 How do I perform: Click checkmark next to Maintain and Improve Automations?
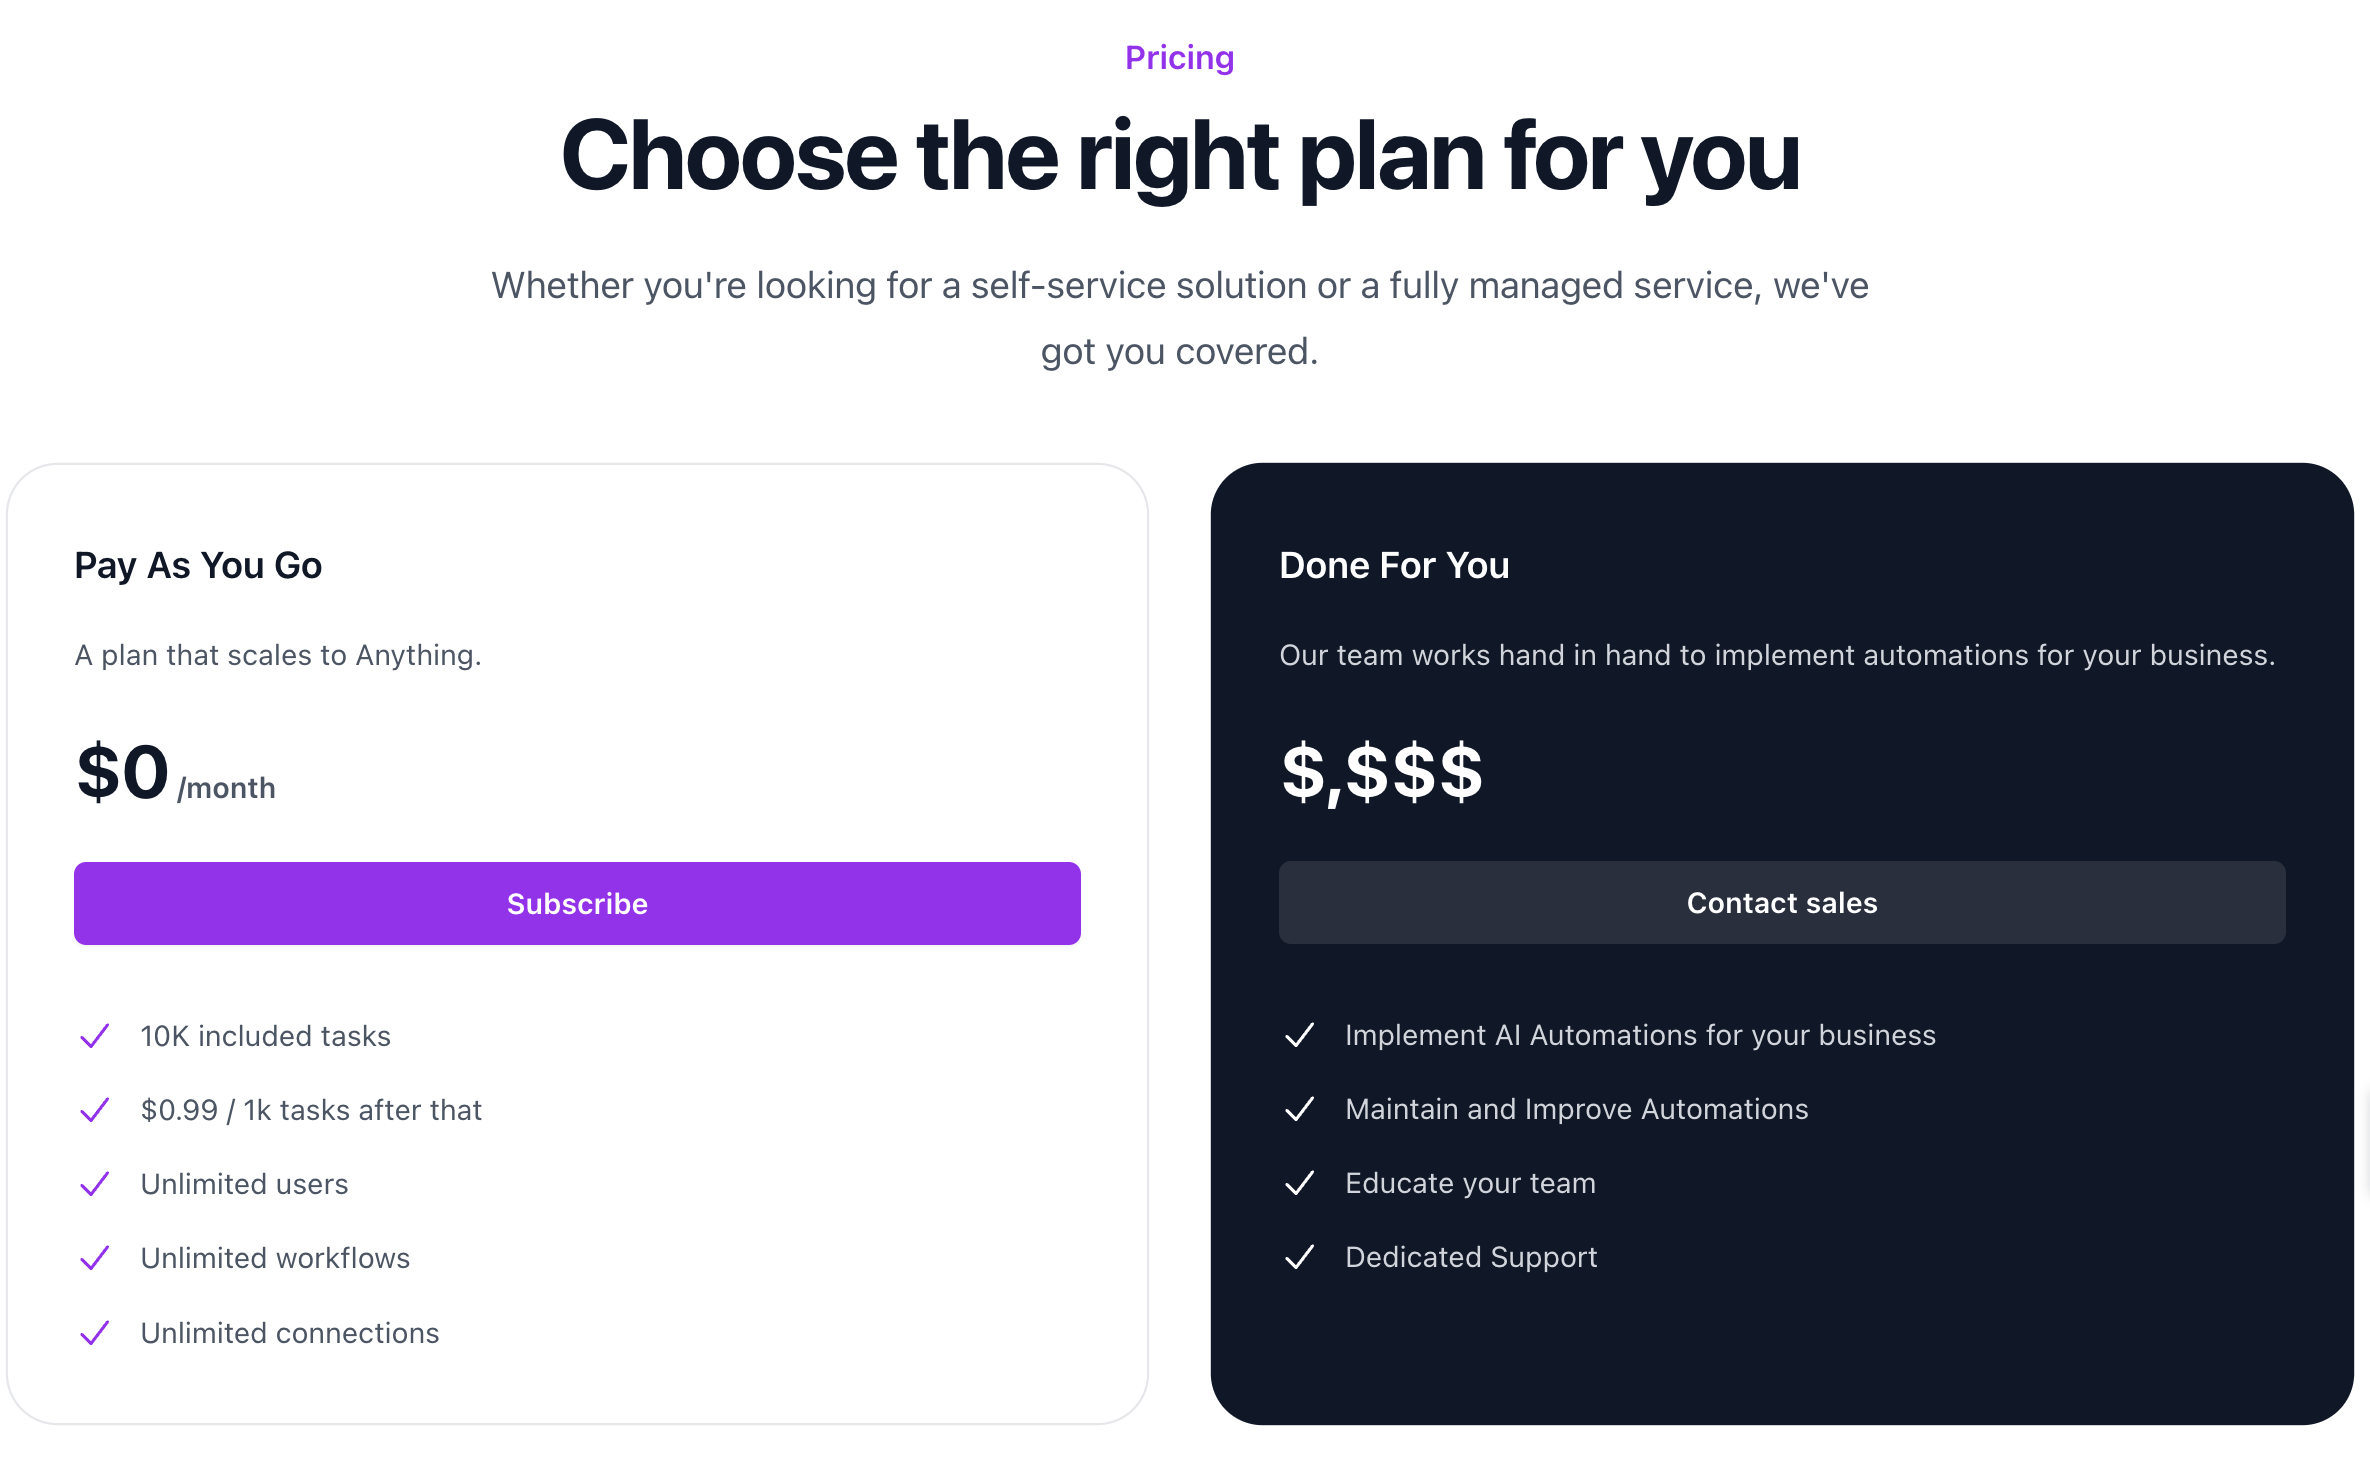coord(1299,1109)
